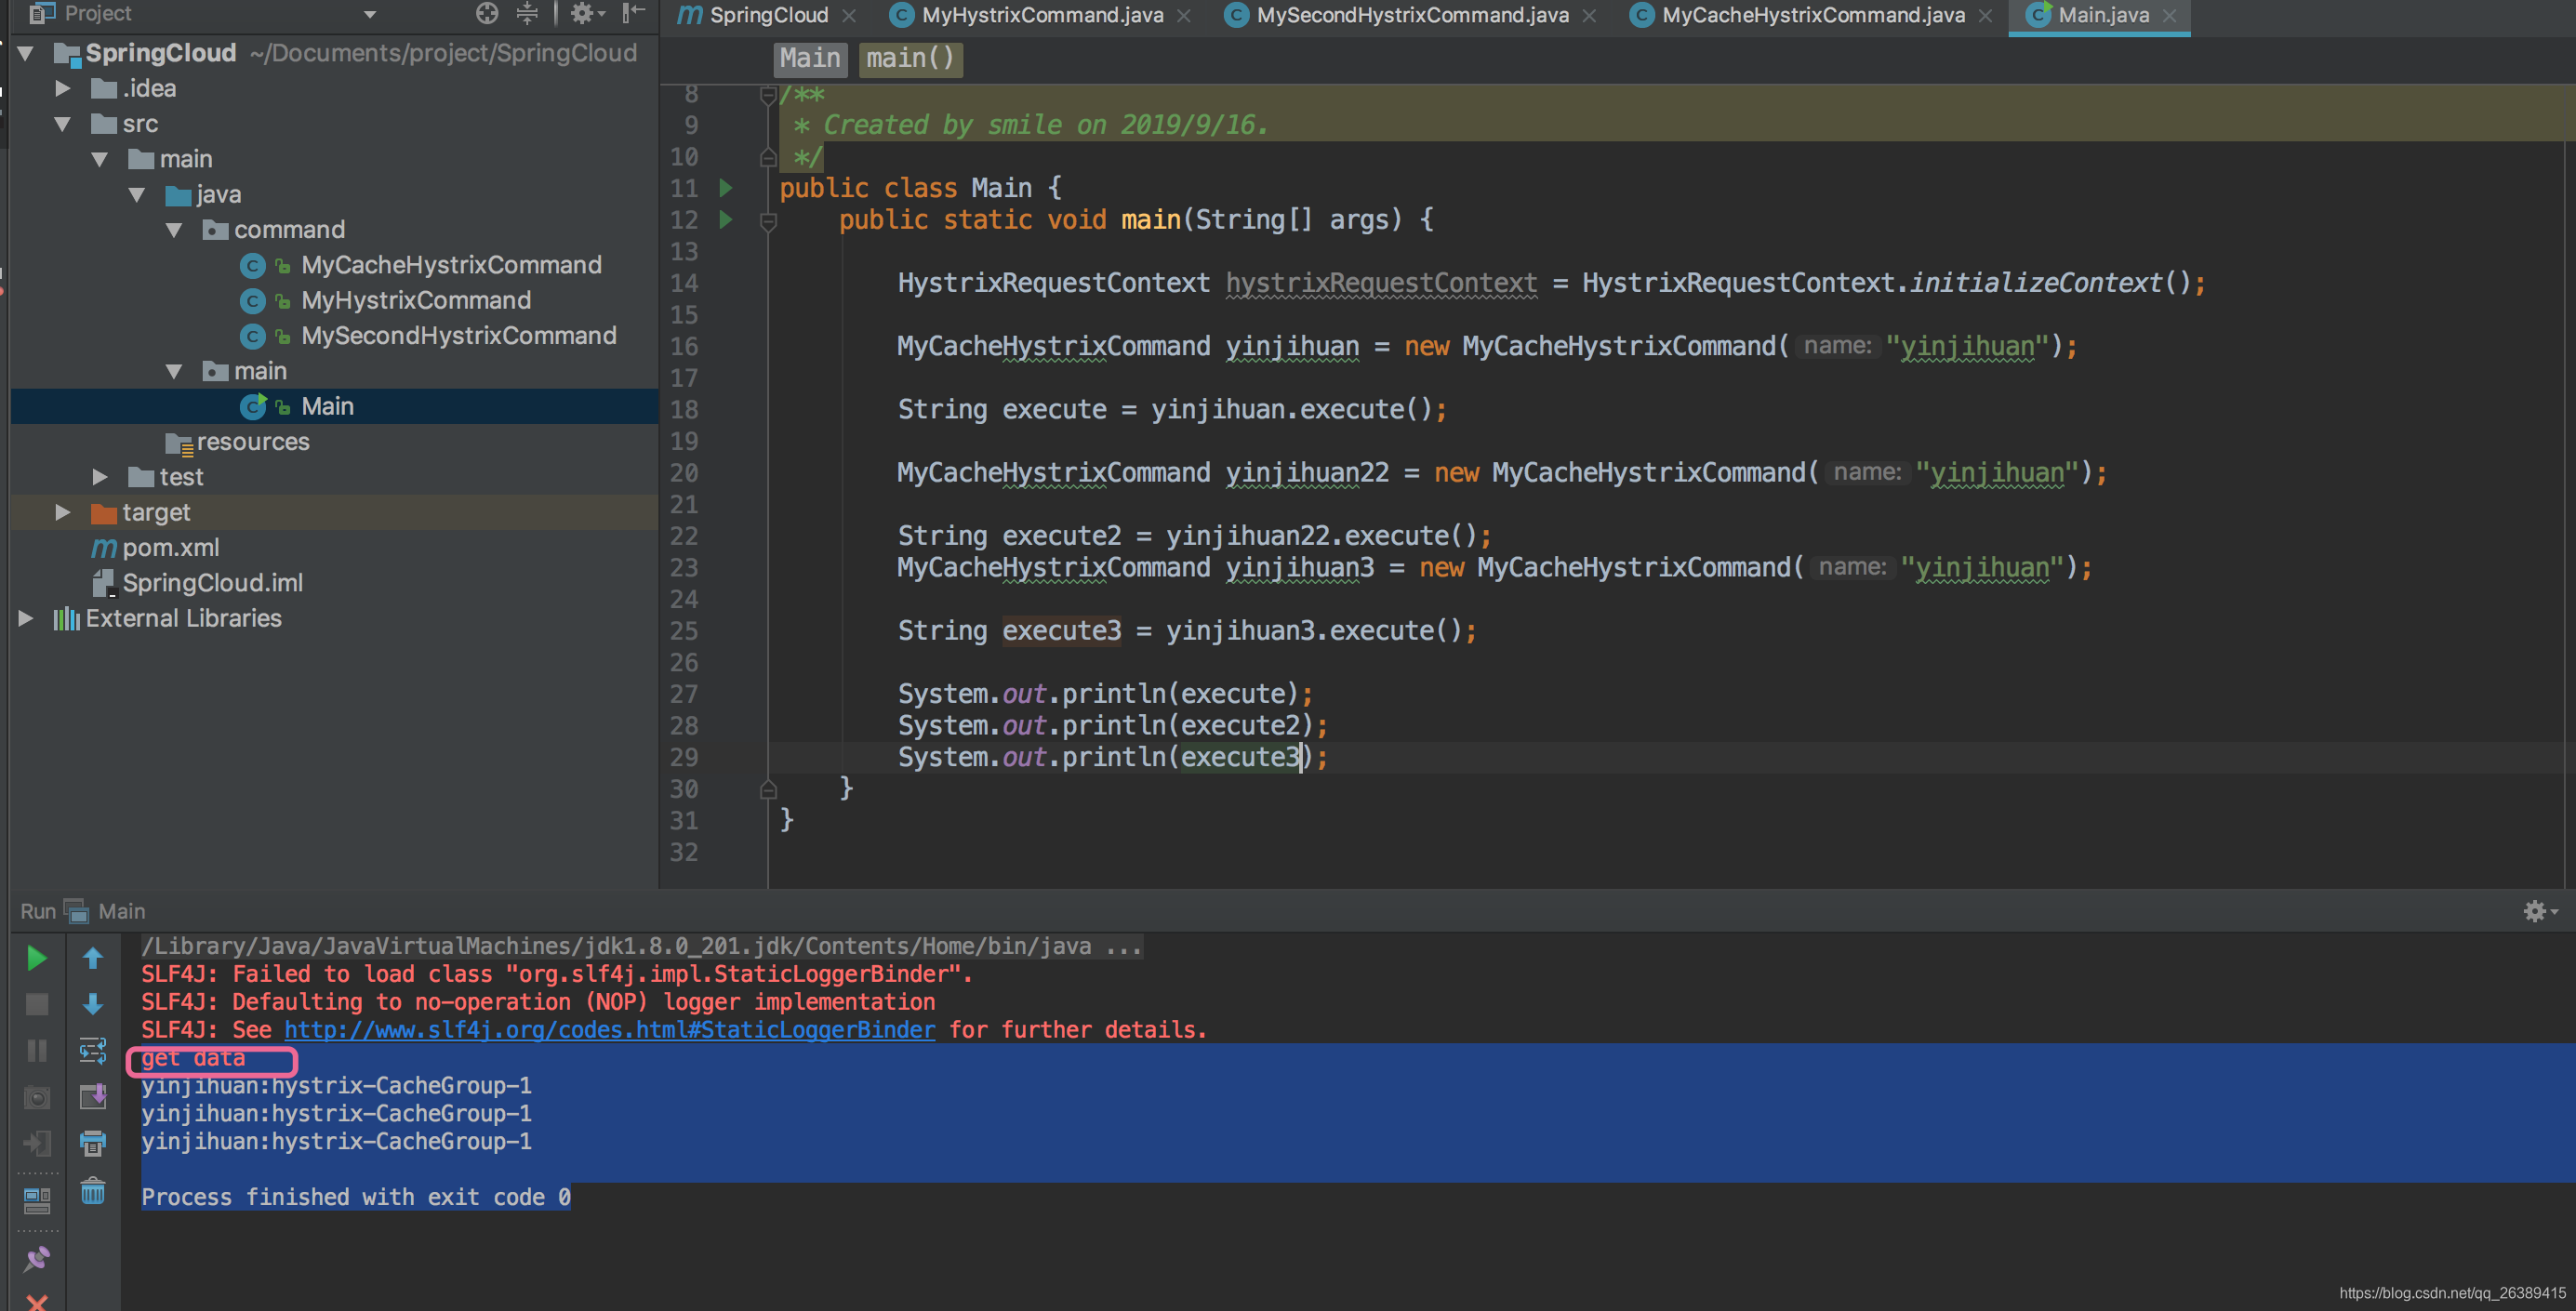Select MyHystrixCommand in the project tree
The image size is (2576, 1311).
point(416,300)
